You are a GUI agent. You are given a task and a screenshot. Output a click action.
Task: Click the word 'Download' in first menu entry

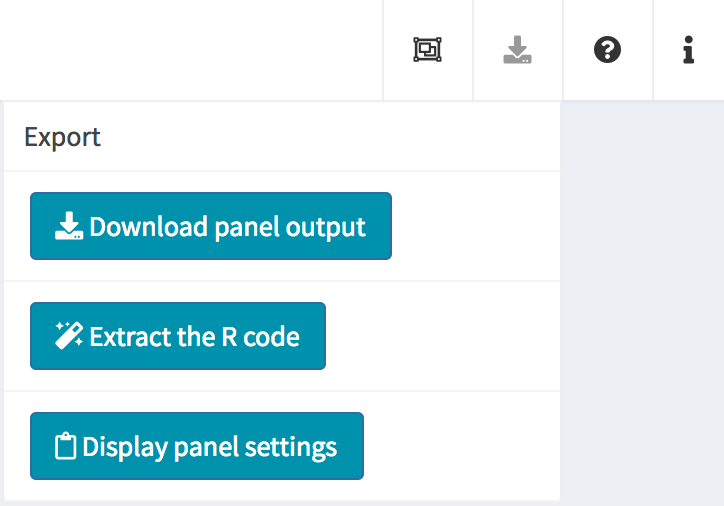click(x=149, y=227)
